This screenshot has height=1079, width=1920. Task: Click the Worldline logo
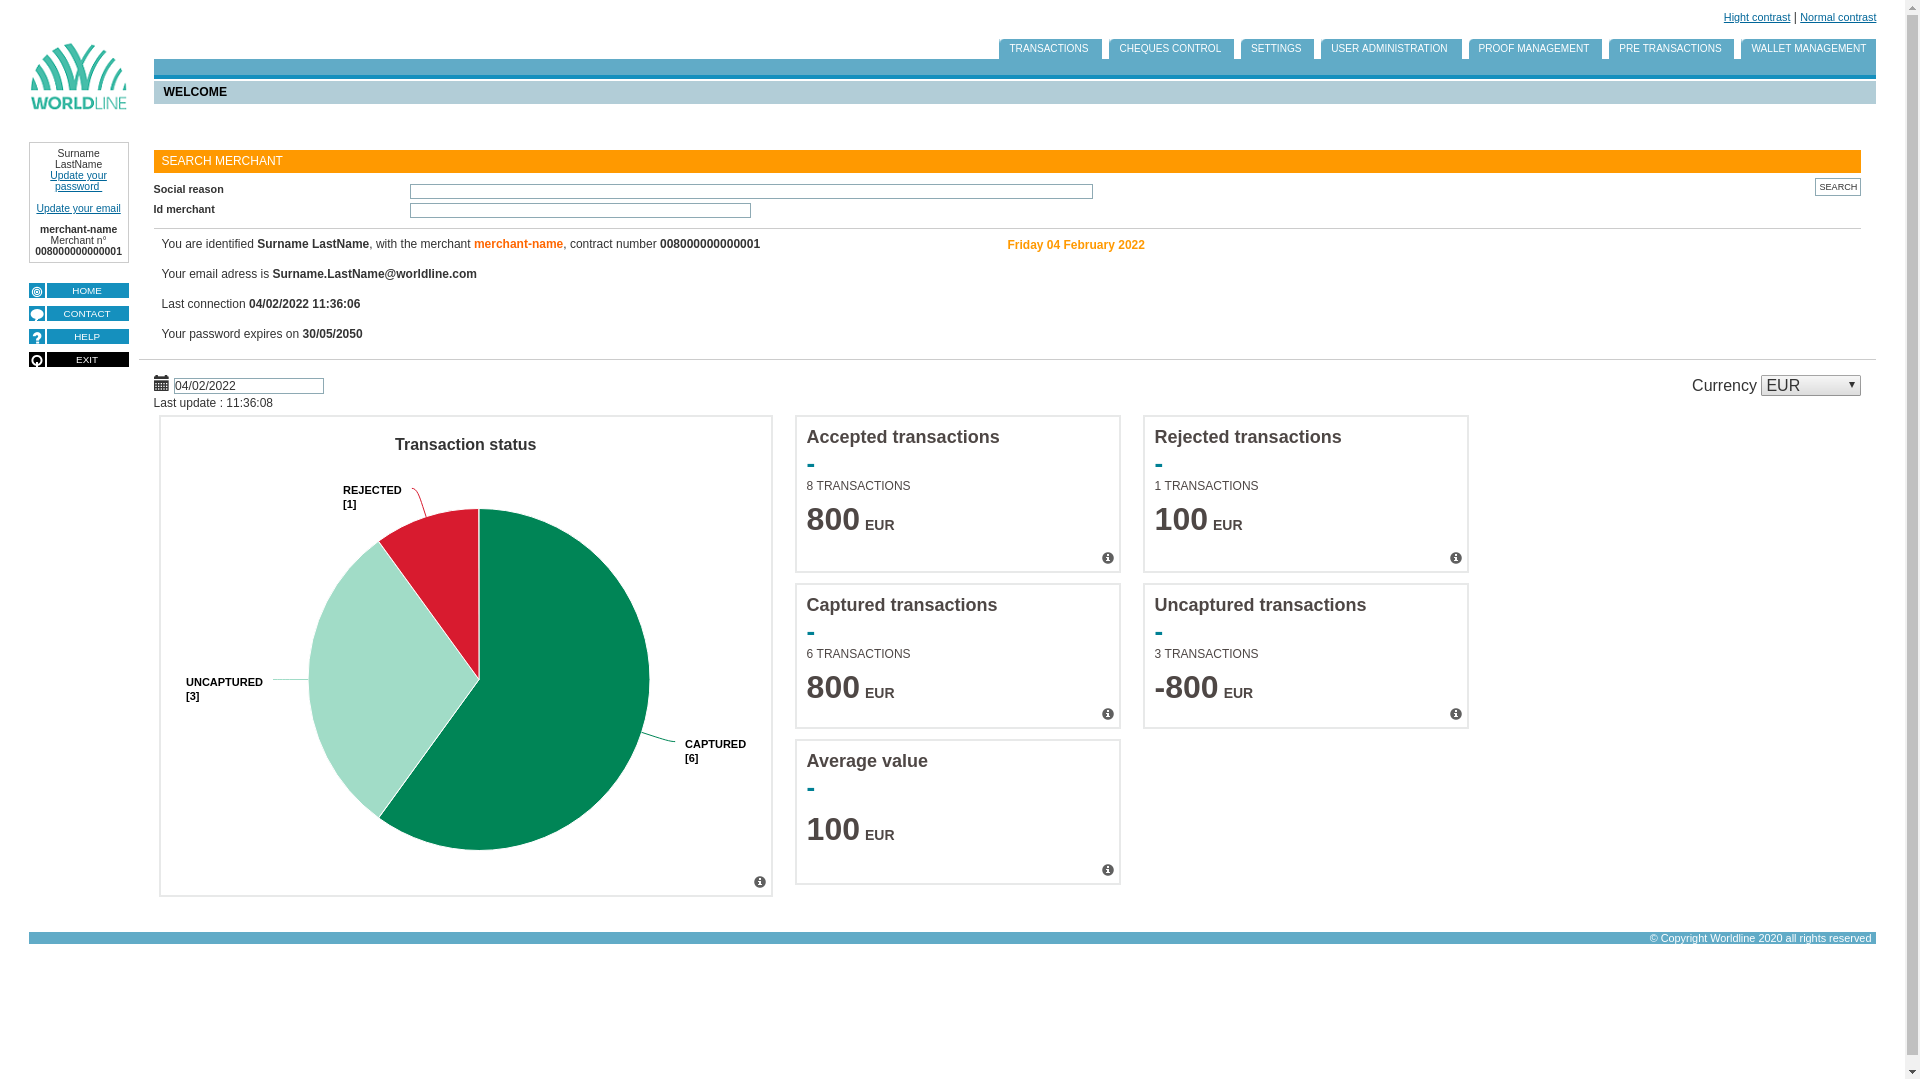click(x=78, y=77)
